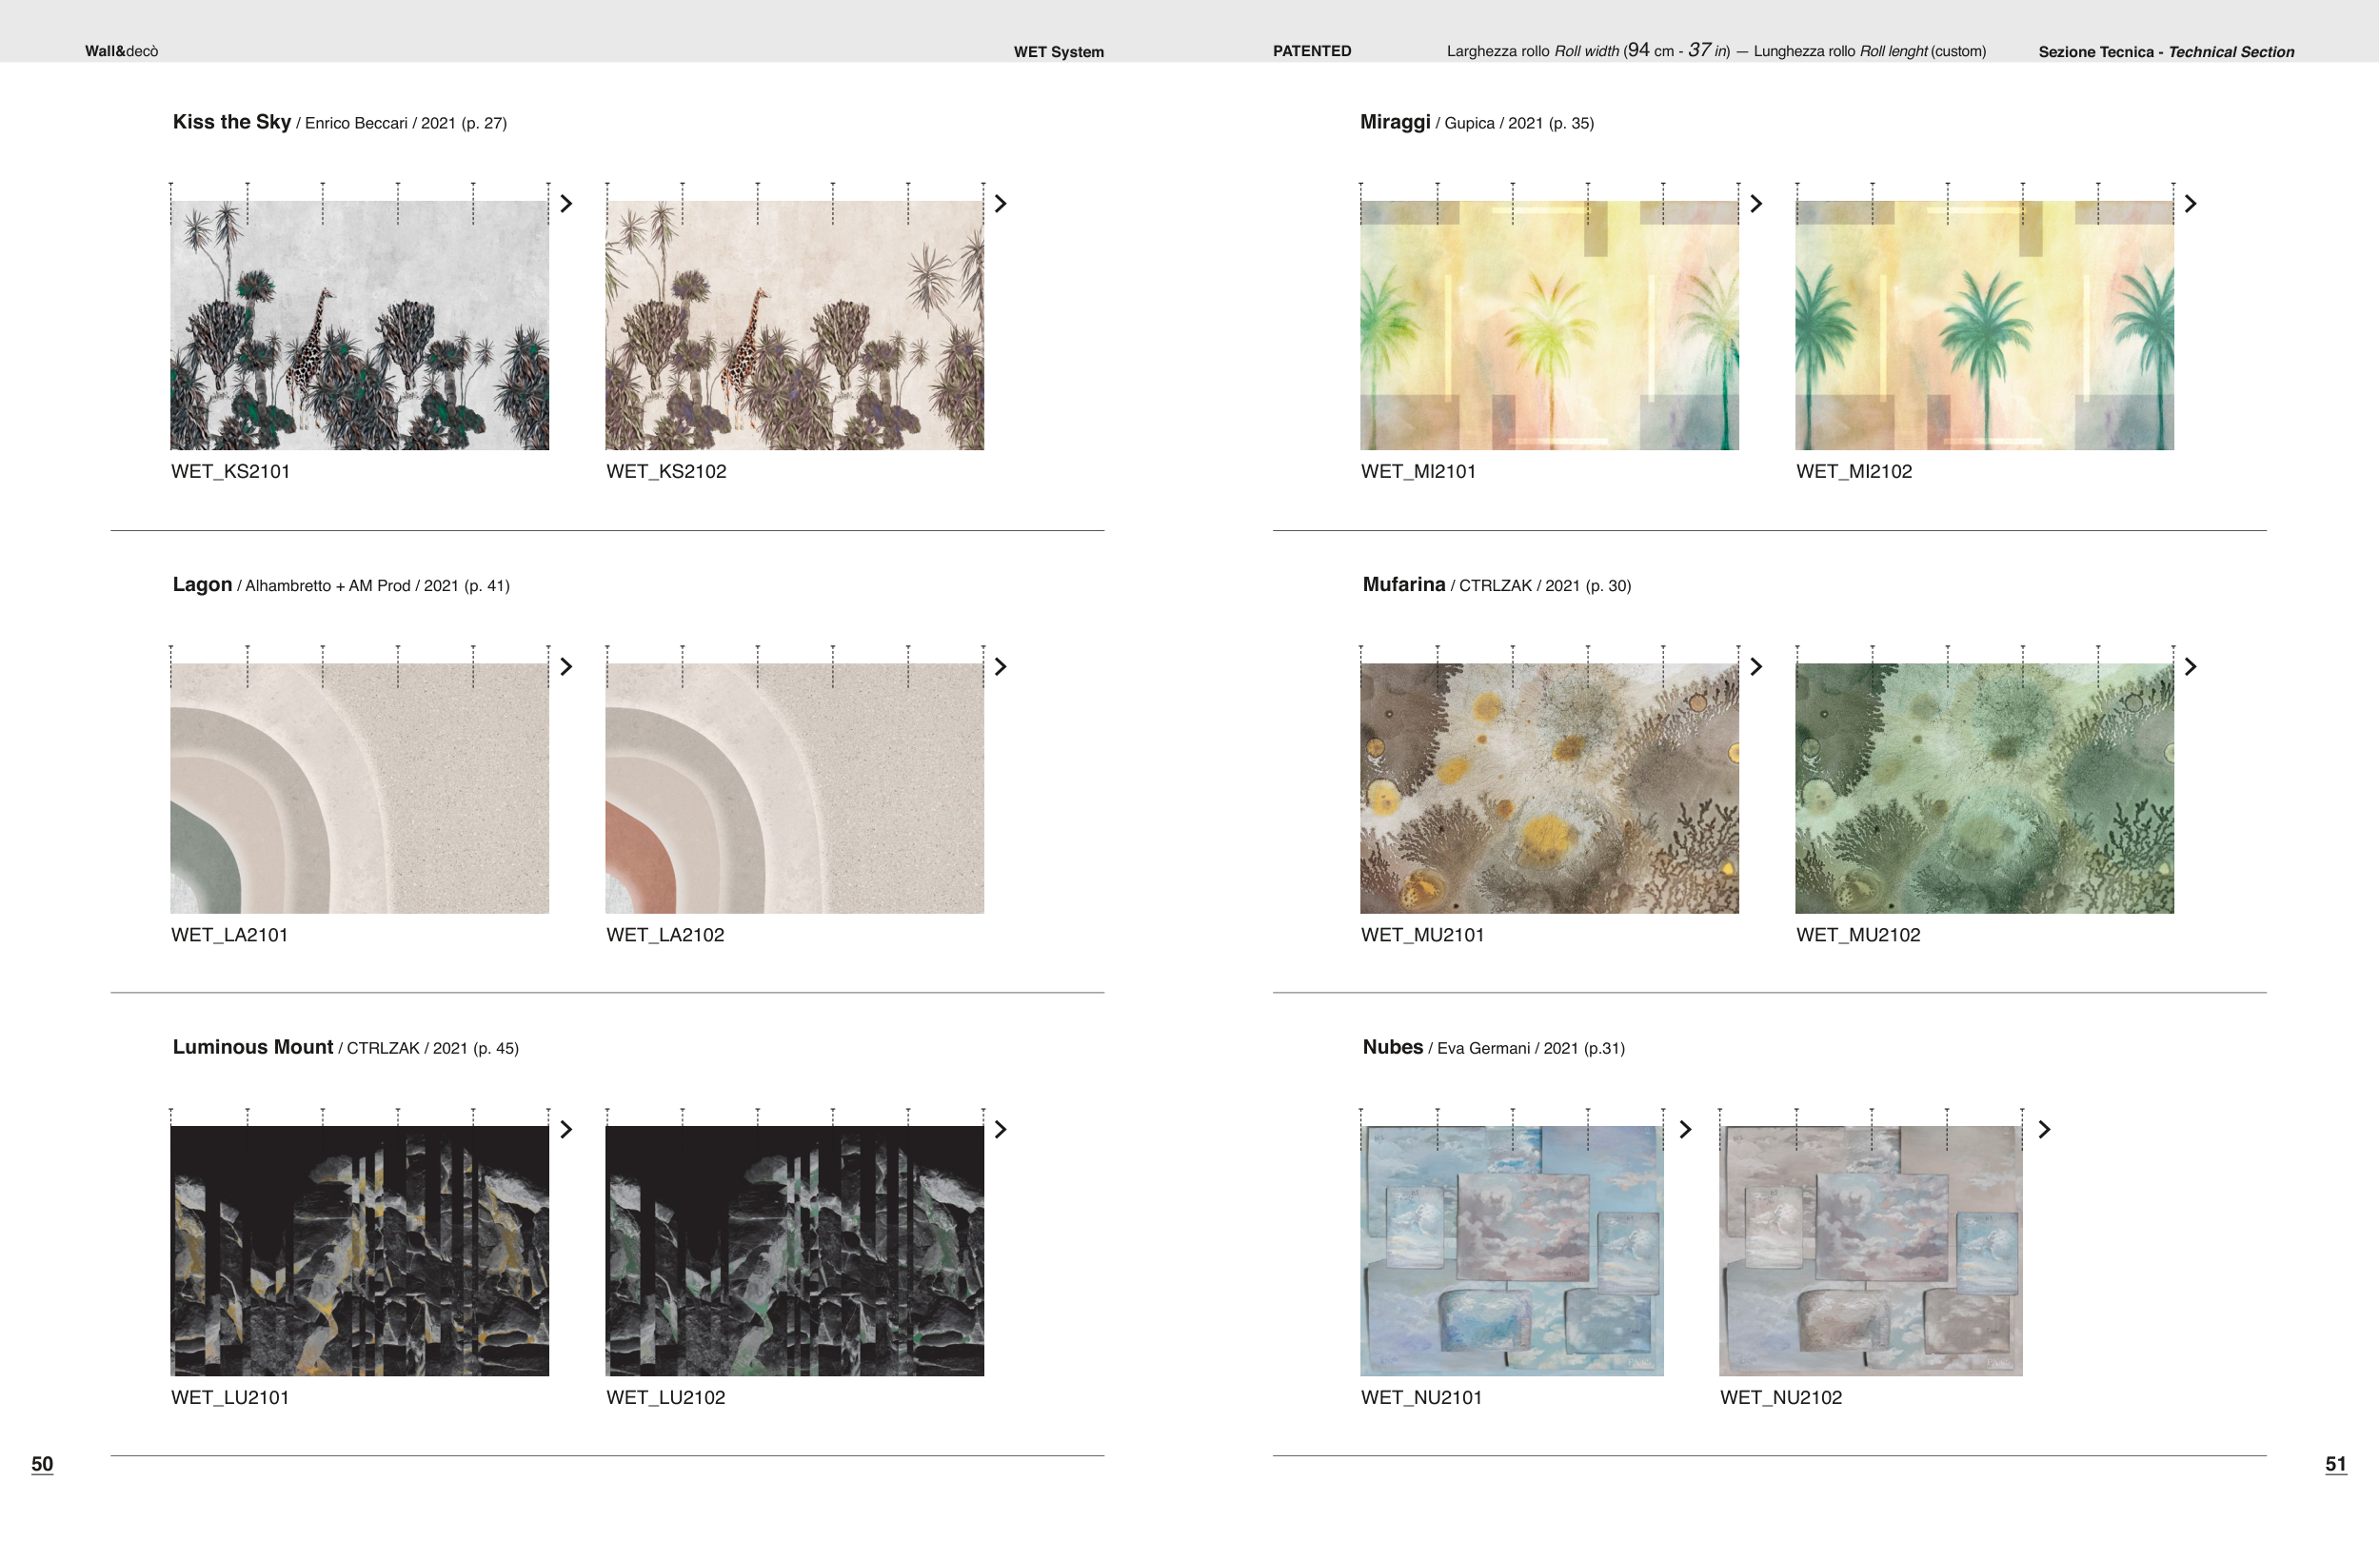Click the Wall&decò header text
This screenshot has height=1541, width=2380.
[x=121, y=51]
